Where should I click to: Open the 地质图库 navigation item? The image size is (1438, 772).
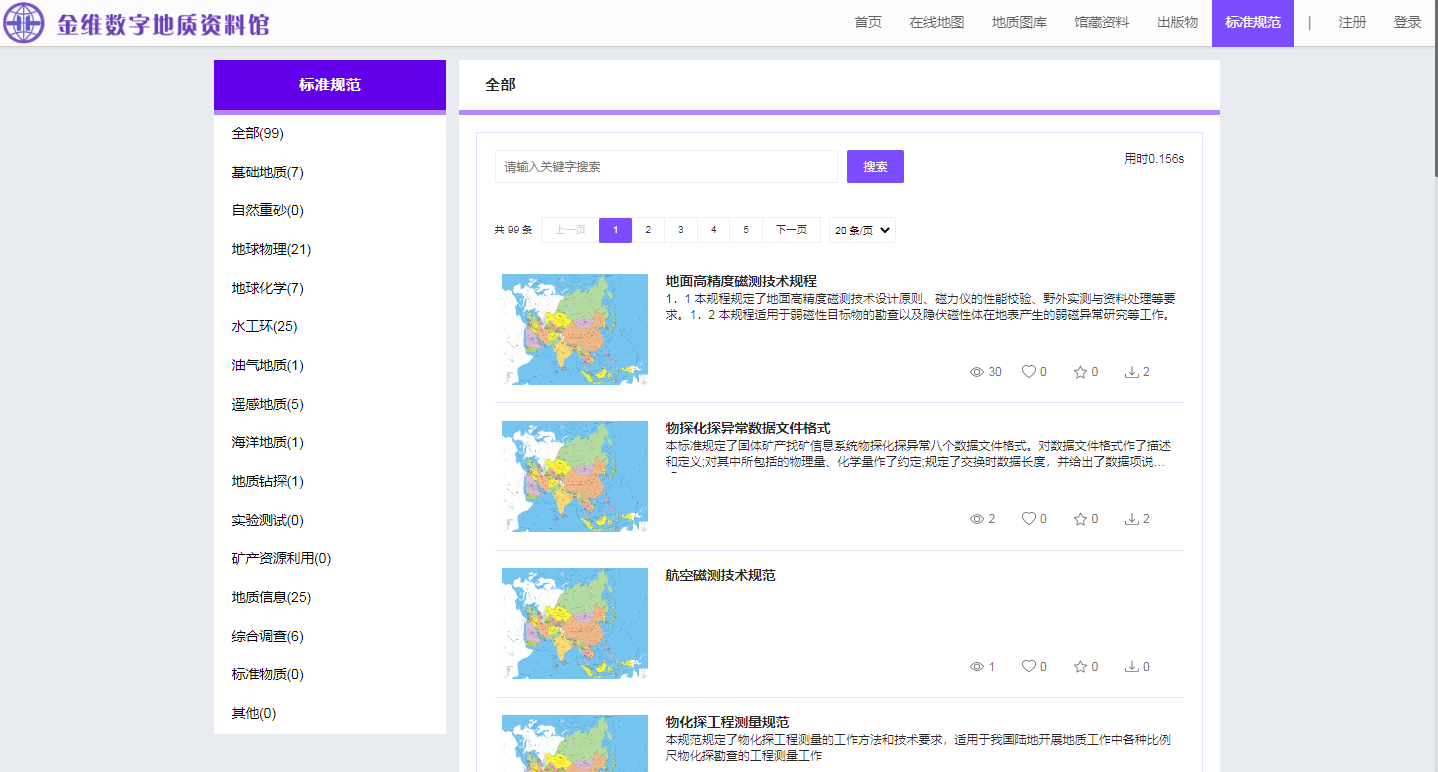pyautogui.click(x=1019, y=22)
